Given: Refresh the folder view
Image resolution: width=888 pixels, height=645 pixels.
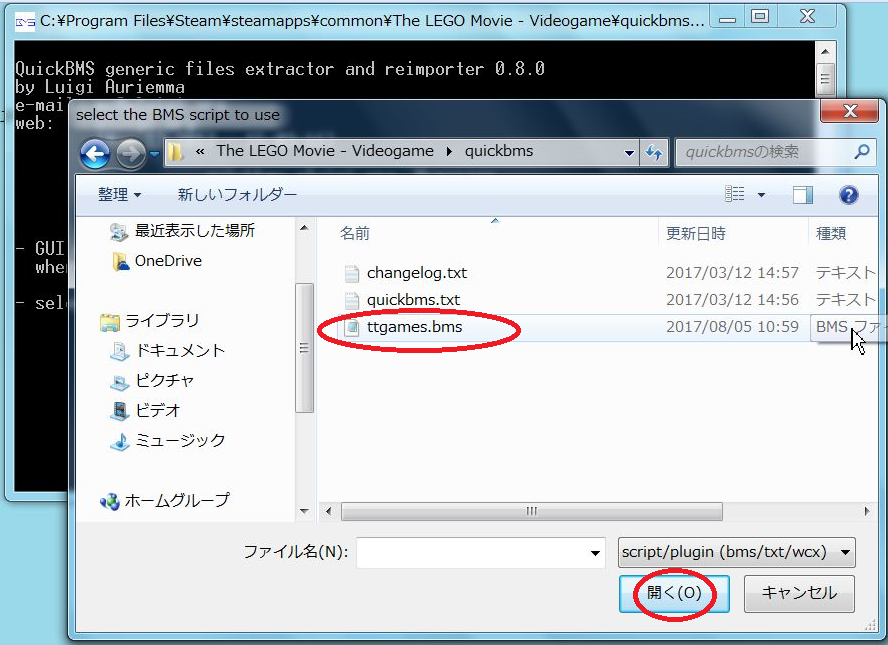Looking at the screenshot, I should click(654, 152).
